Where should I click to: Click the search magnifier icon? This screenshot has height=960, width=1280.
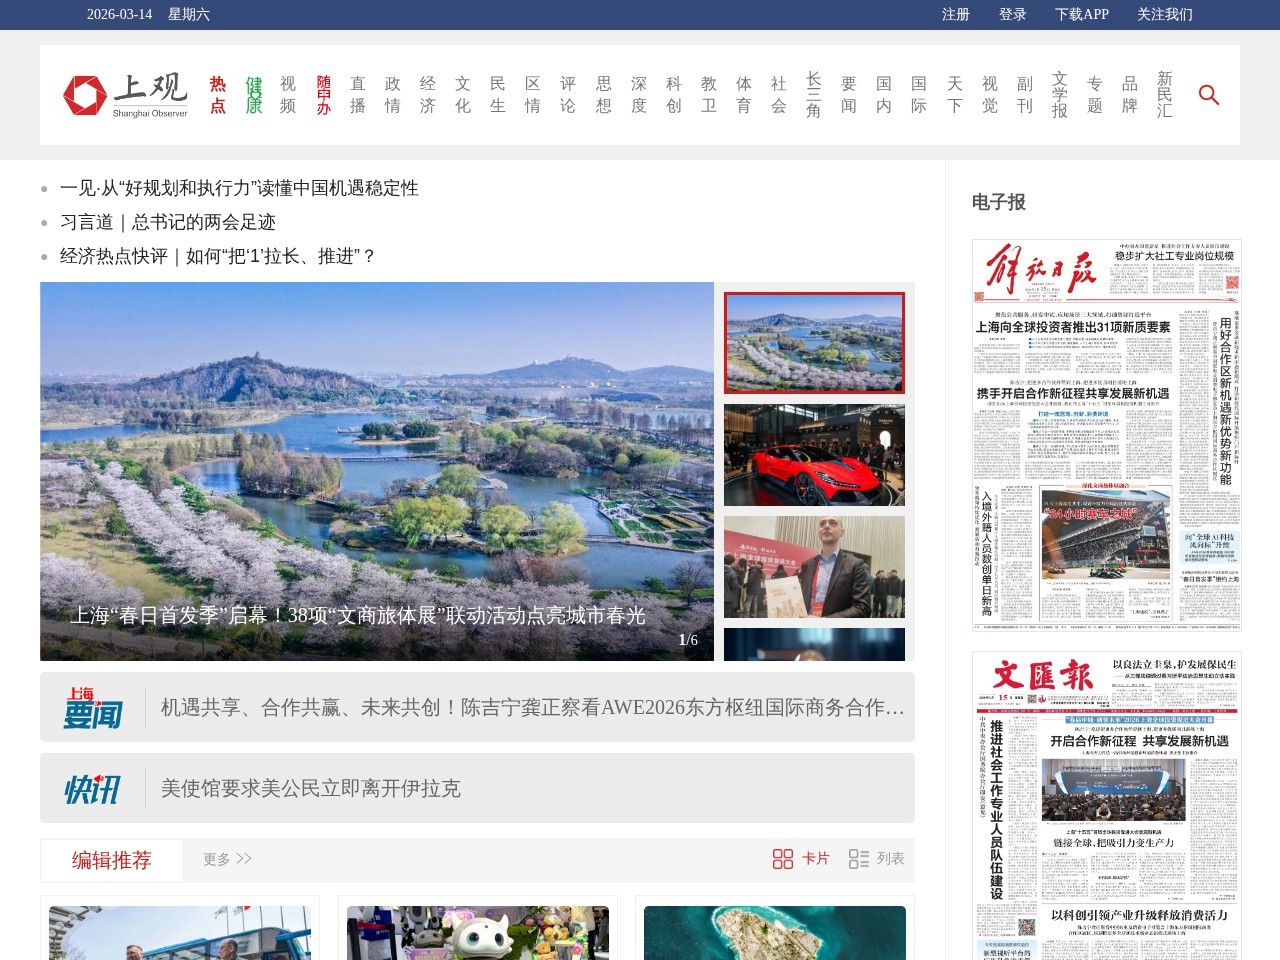point(1209,95)
